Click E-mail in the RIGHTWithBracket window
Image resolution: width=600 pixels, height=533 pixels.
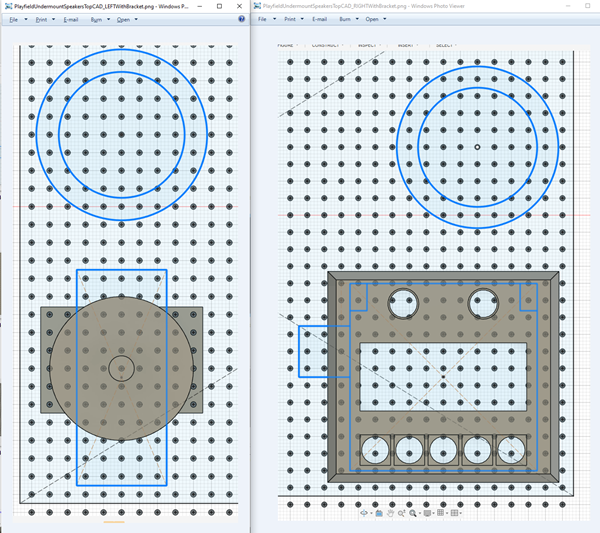pyautogui.click(x=320, y=19)
